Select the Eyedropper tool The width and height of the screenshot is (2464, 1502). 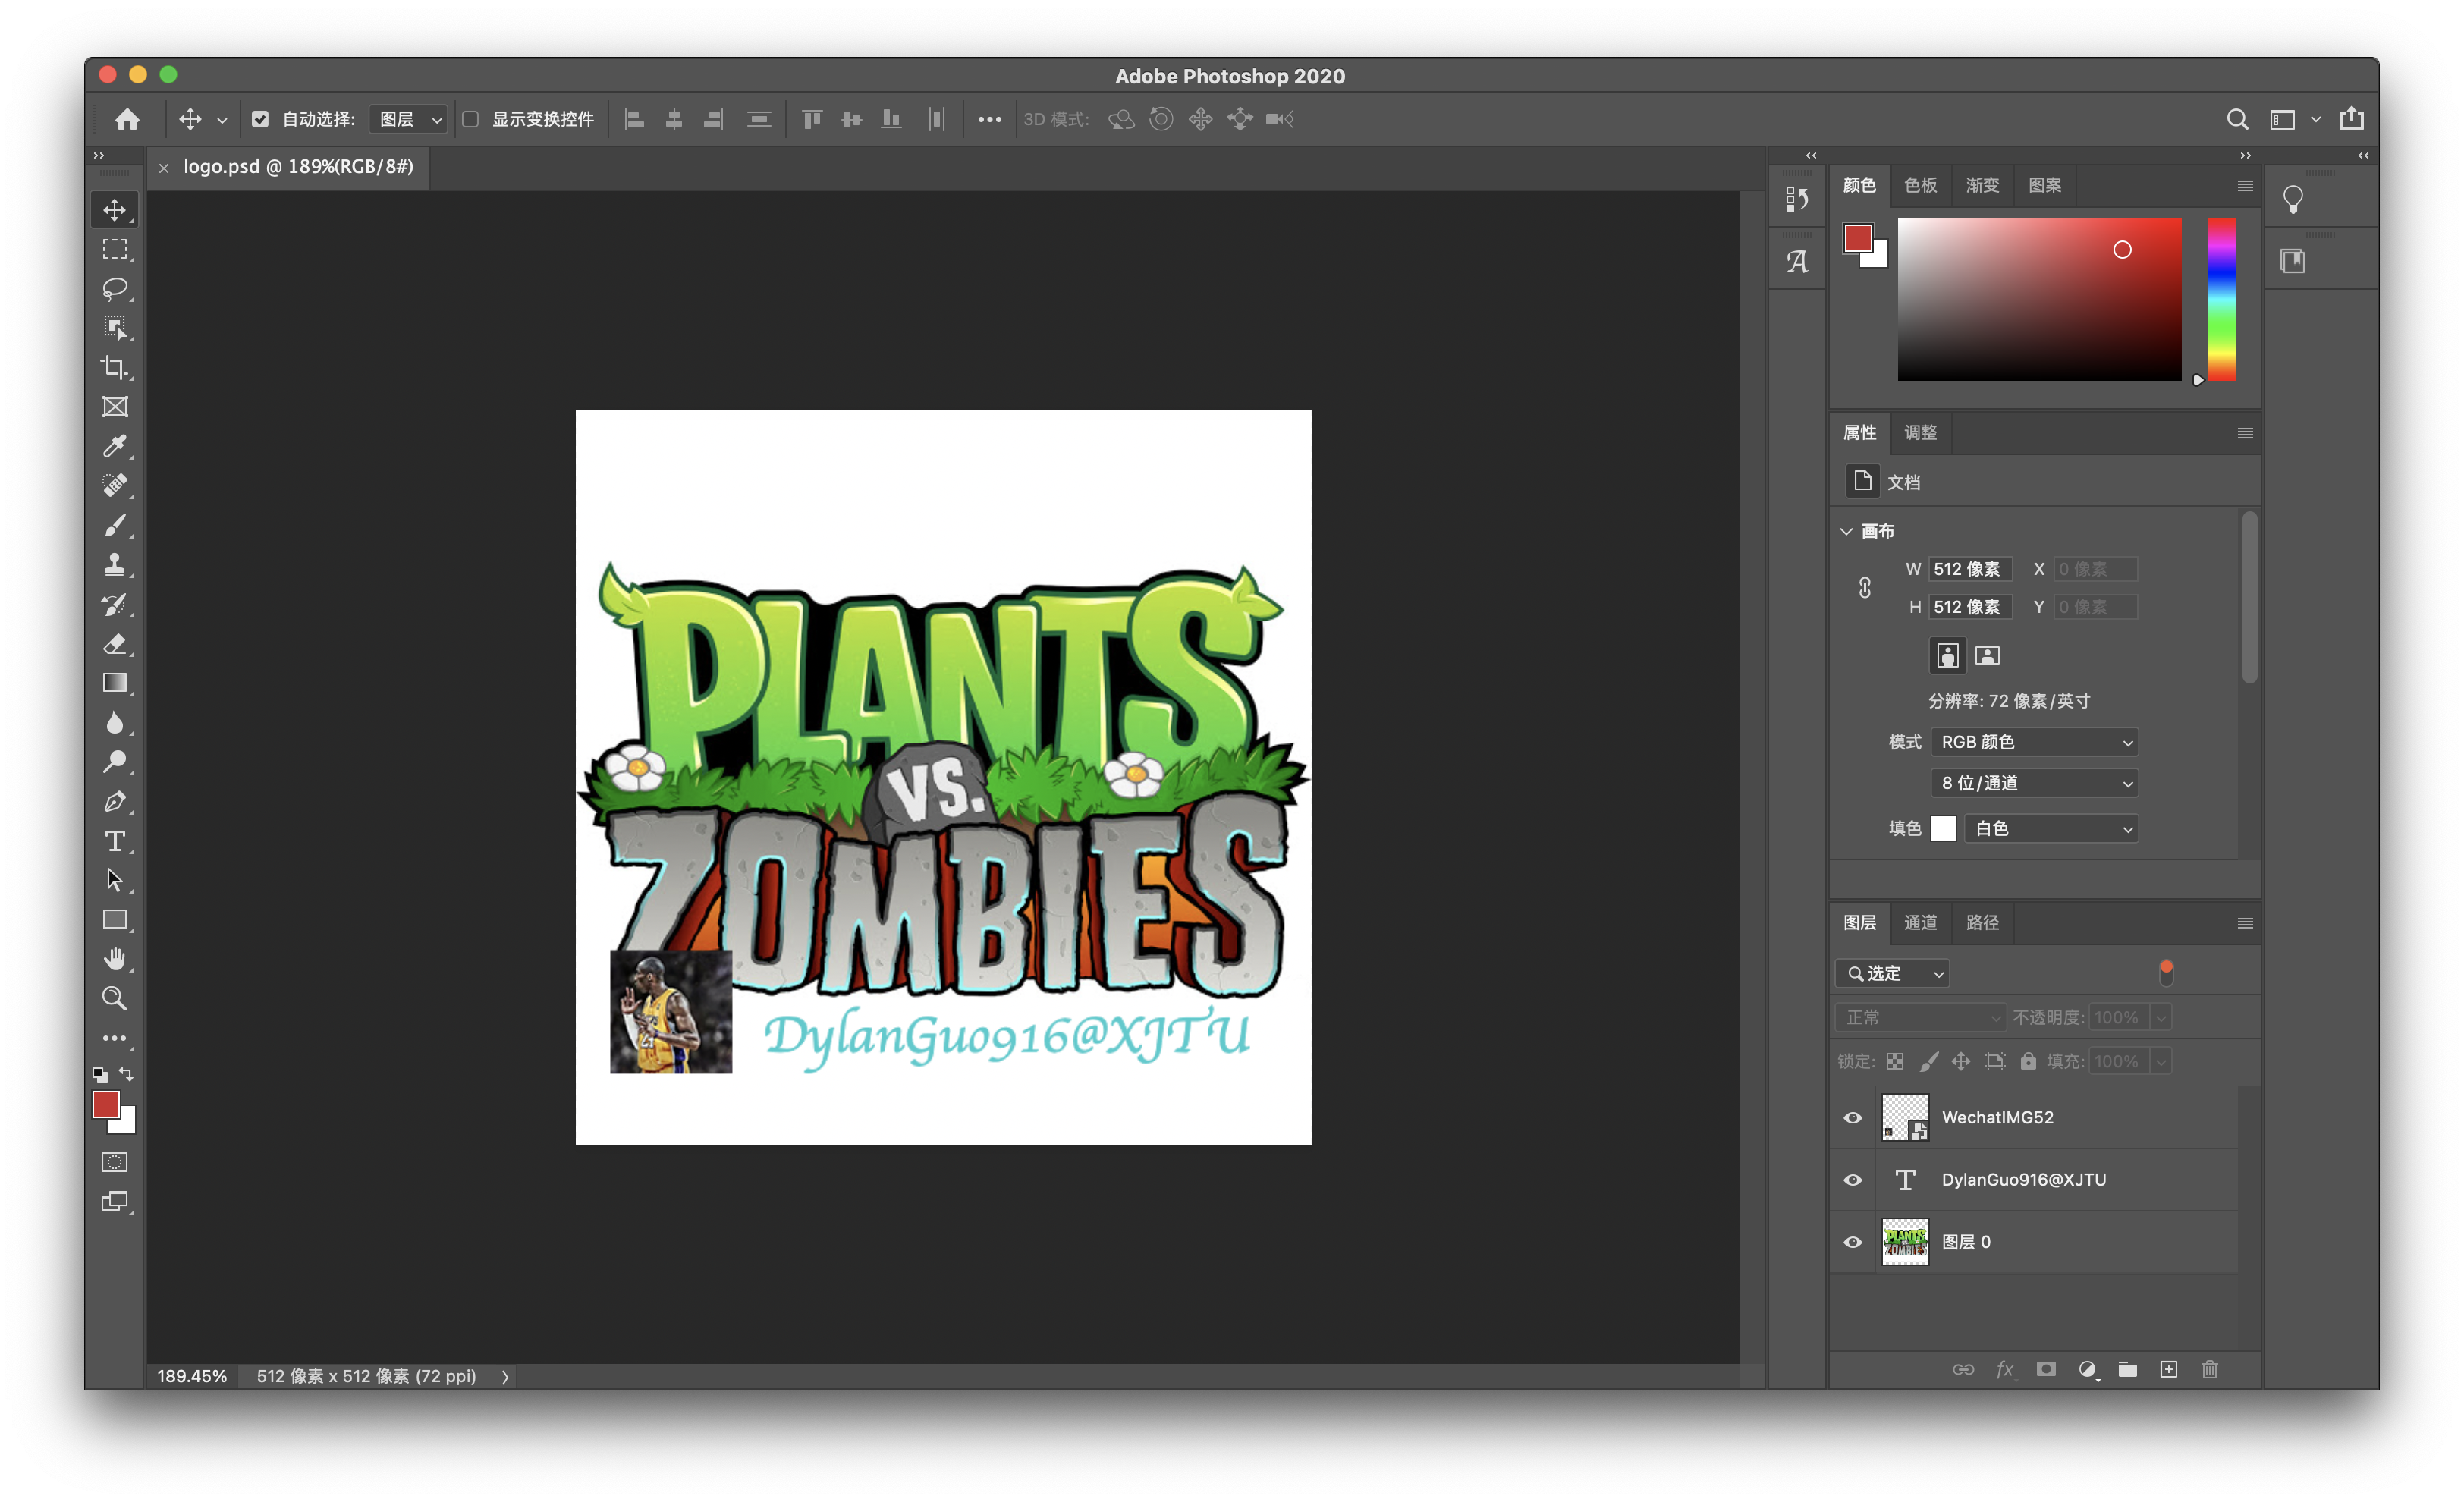pyautogui.click(x=115, y=446)
